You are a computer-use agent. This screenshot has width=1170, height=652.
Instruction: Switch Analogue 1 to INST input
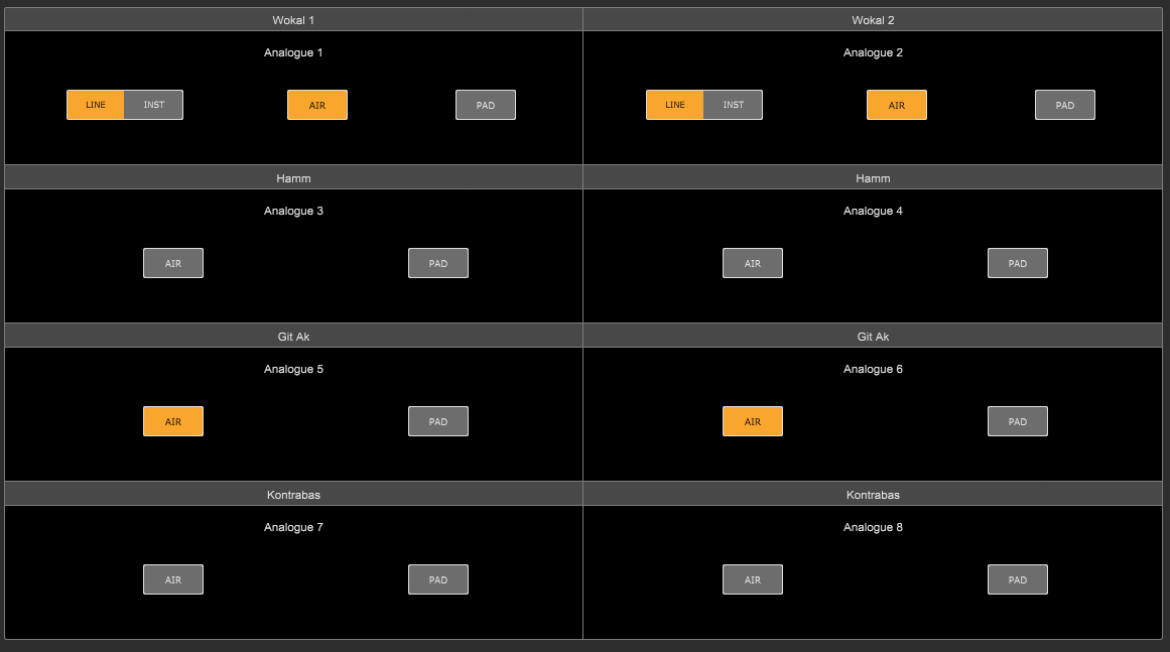point(154,105)
